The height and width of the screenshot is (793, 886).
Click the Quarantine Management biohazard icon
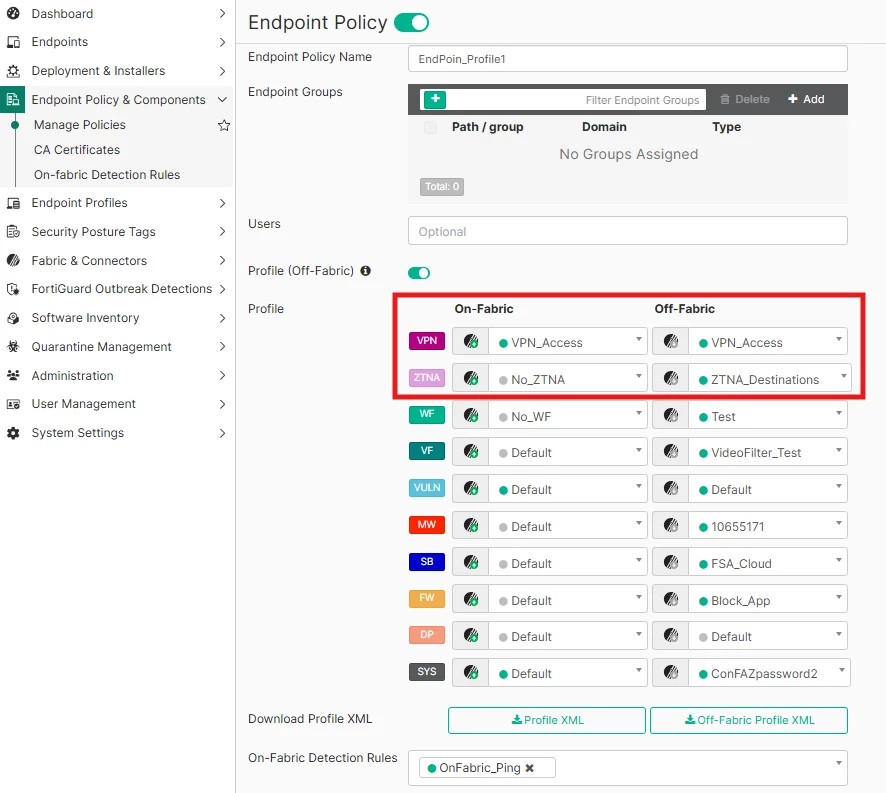(13, 346)
